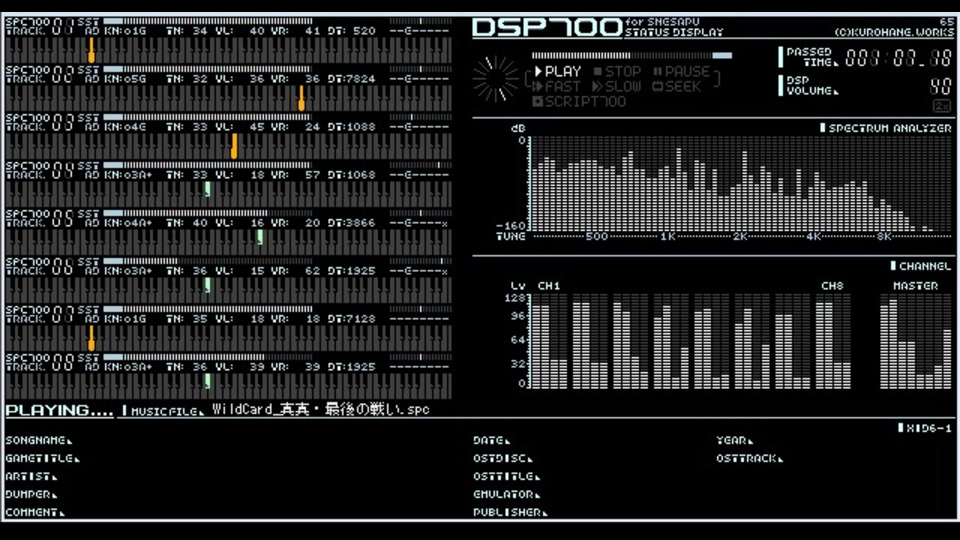The image size is (960, 540).
Task: Click the TUNE label under the spectrum
Action: (511, 236)
